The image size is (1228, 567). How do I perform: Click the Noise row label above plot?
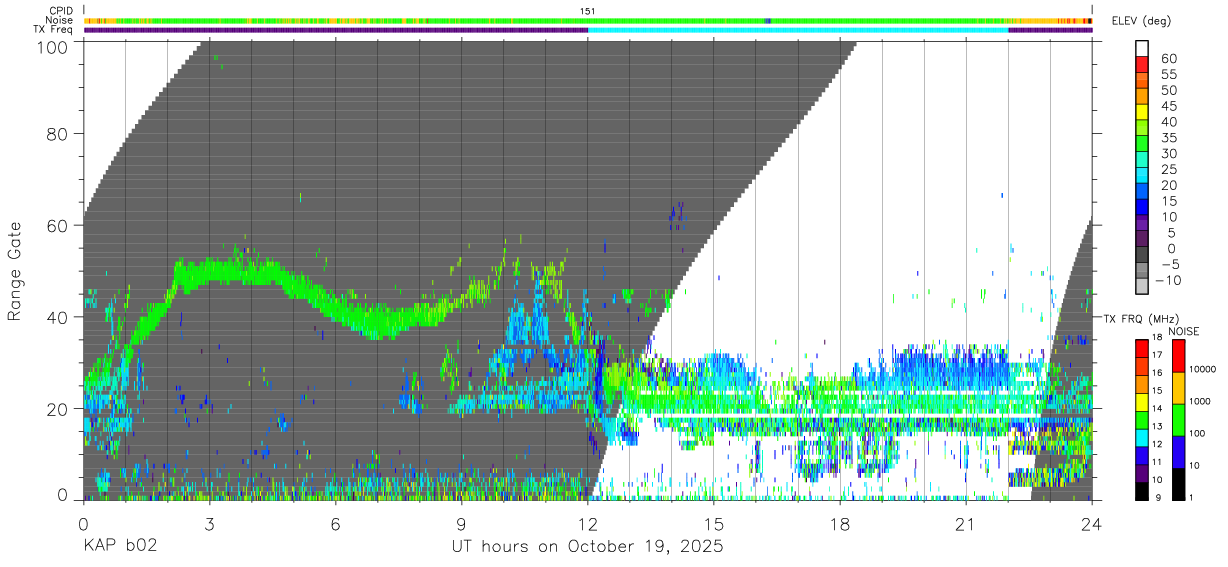(x=59, y=20)
